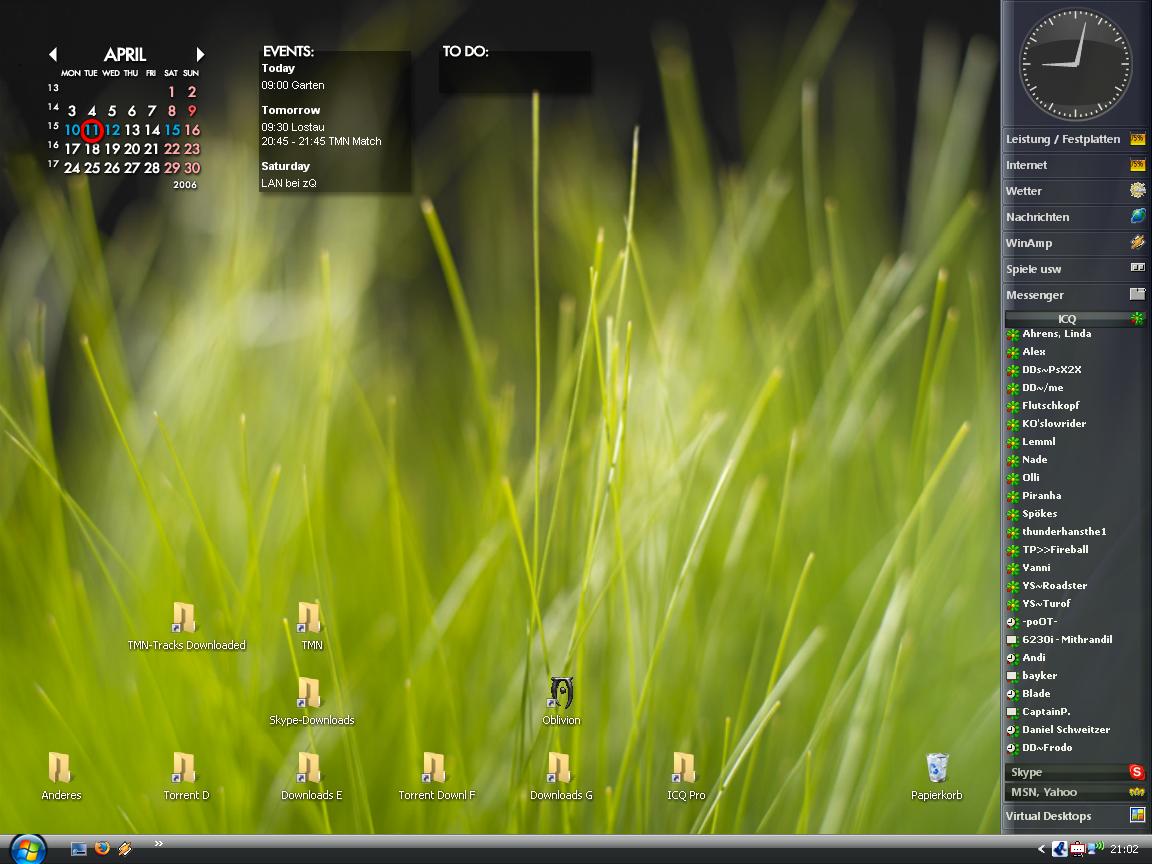1152x864 pixels.
Task: Expand the Wetter sidebar panel
Action: pos(1074,191)
